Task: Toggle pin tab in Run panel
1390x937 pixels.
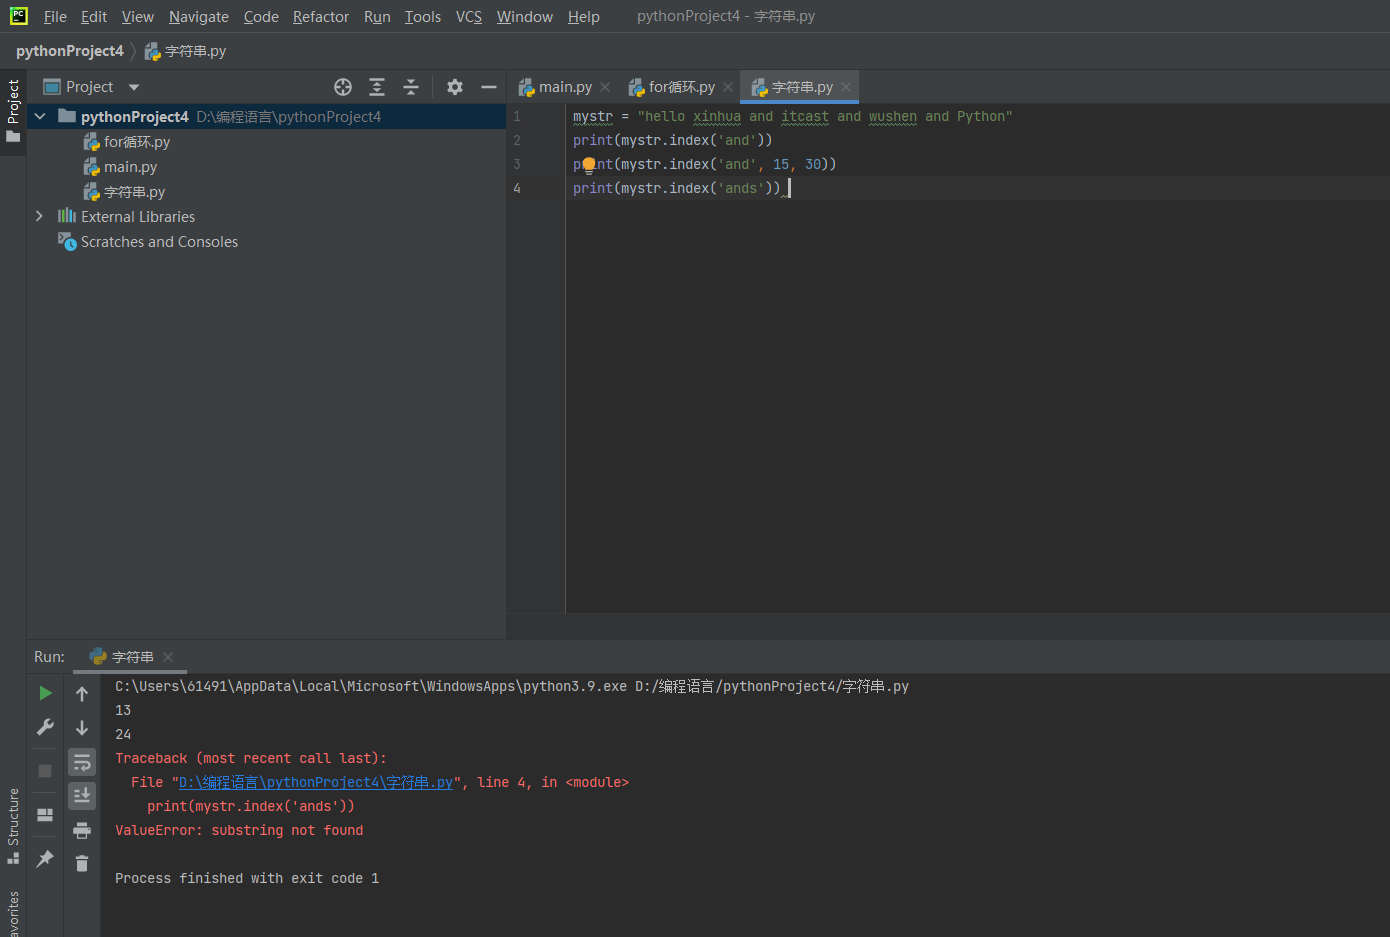Action: (x=45, y=858)
